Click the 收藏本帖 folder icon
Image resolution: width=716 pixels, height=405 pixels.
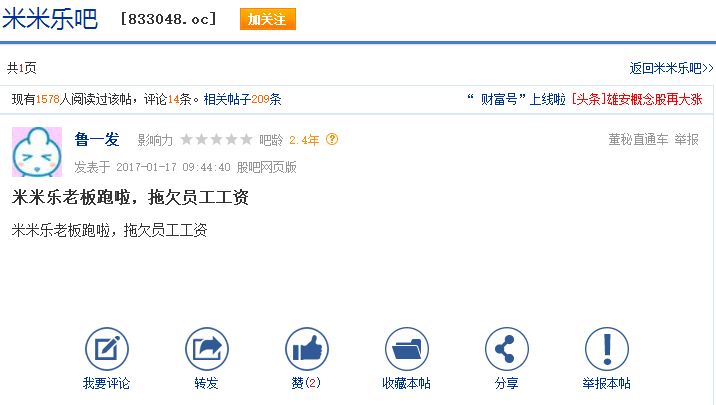[x=407, y=349]
